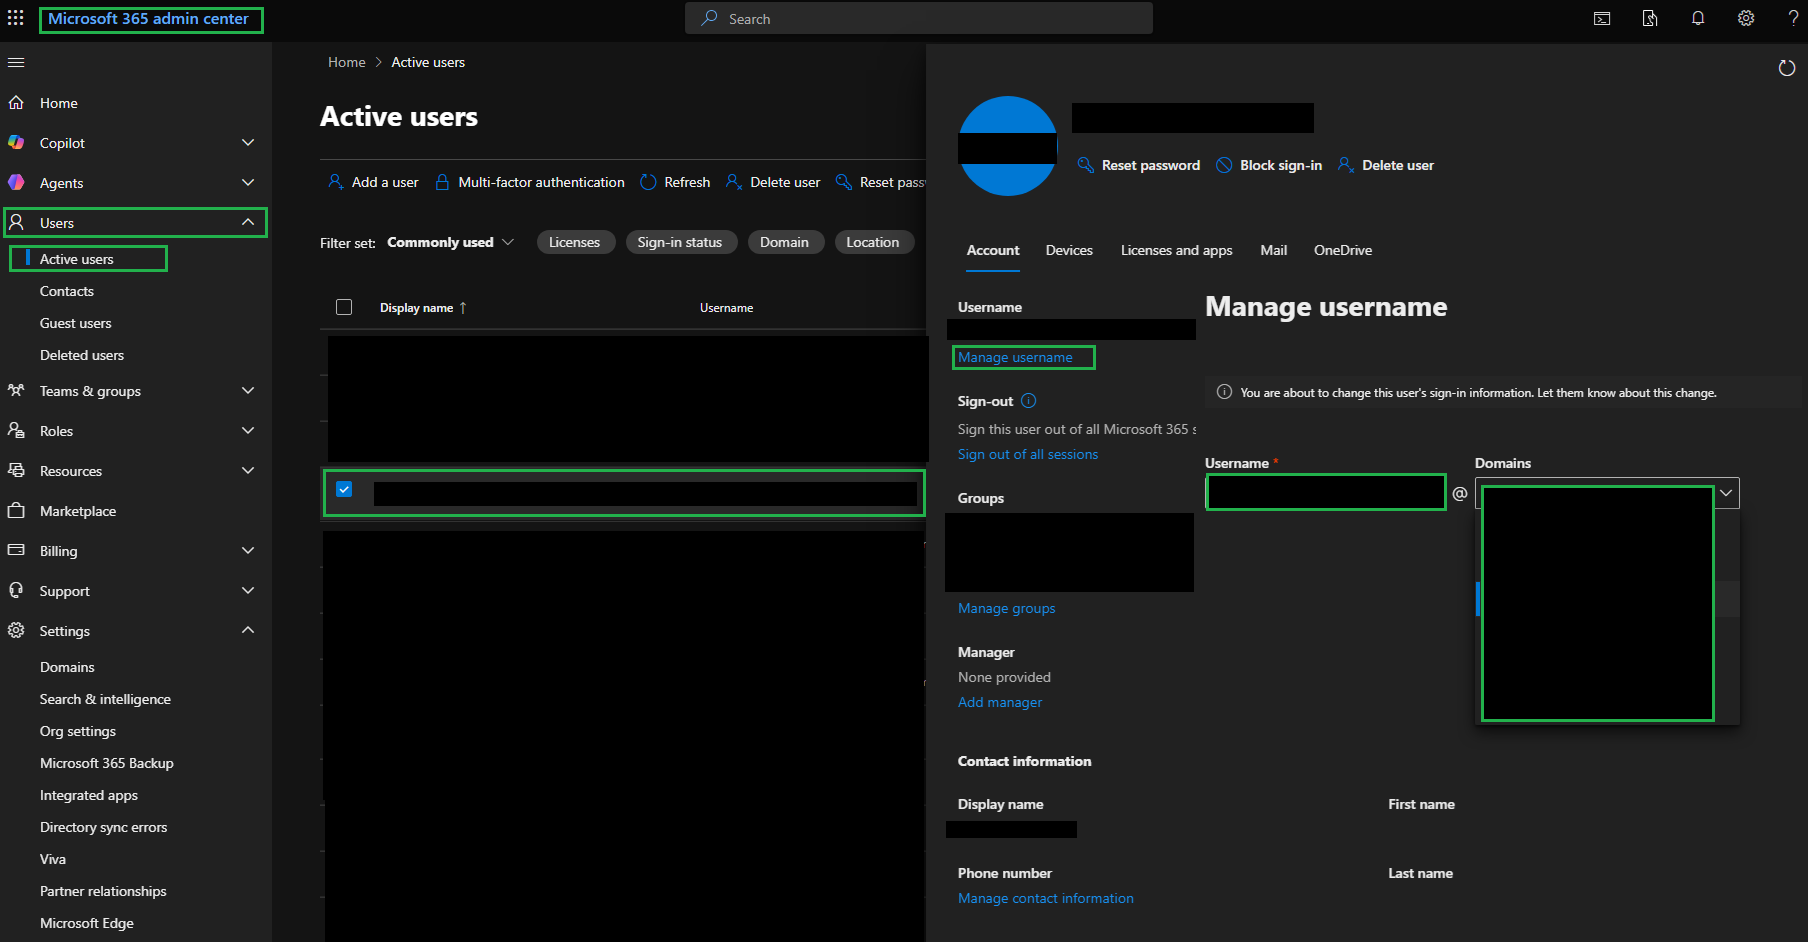Click the Manage groups link
Viewport: 1808px width, 942px height.
click(x=1006, y=608)
